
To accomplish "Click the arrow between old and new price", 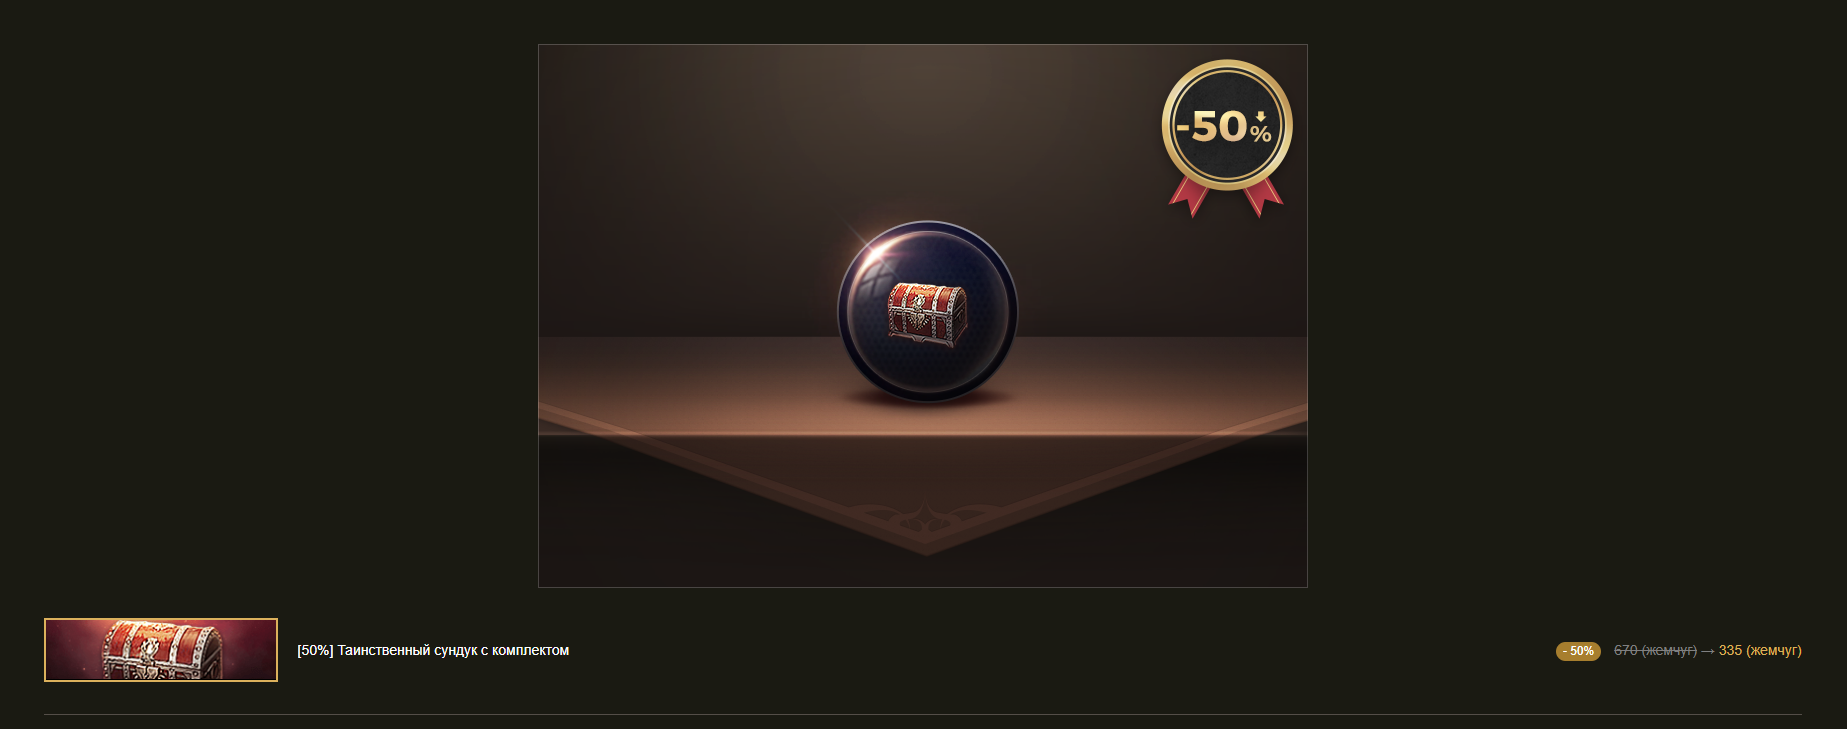I will pos(1708,651).
